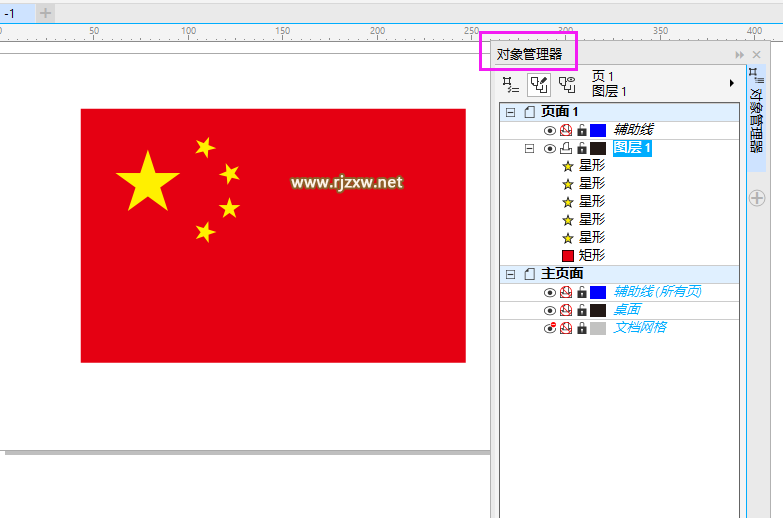The image size is (783, 518).
Task: Select the last 星形 object above 矩形
Action: click(x=592, y=238)
